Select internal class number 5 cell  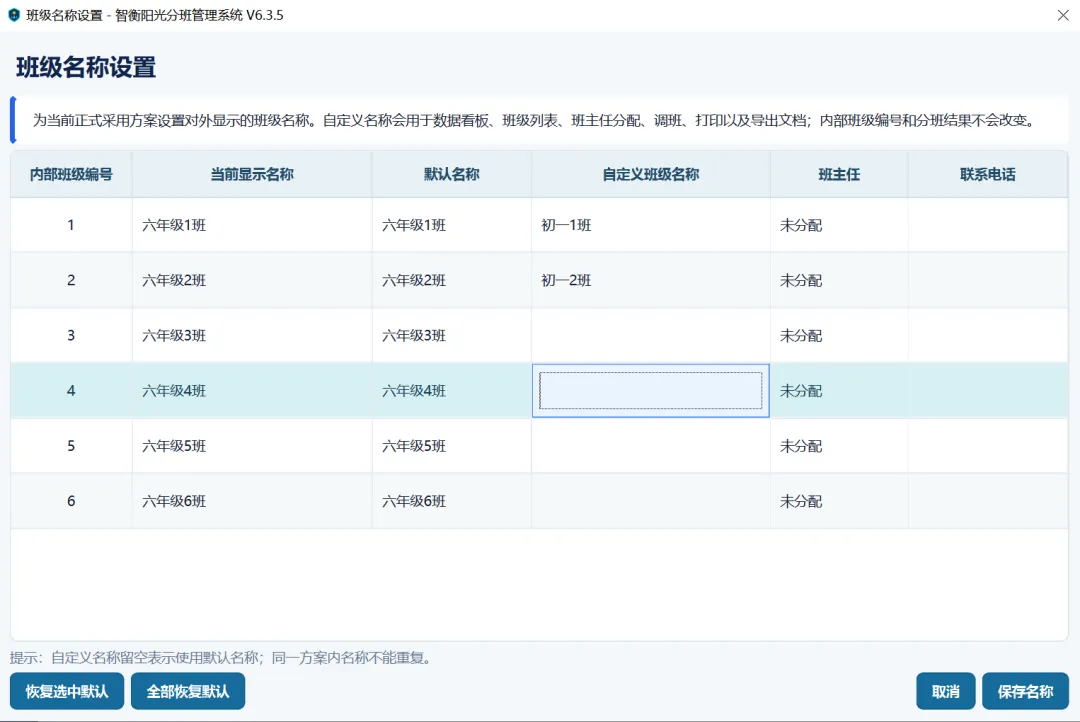click(71, 446)
